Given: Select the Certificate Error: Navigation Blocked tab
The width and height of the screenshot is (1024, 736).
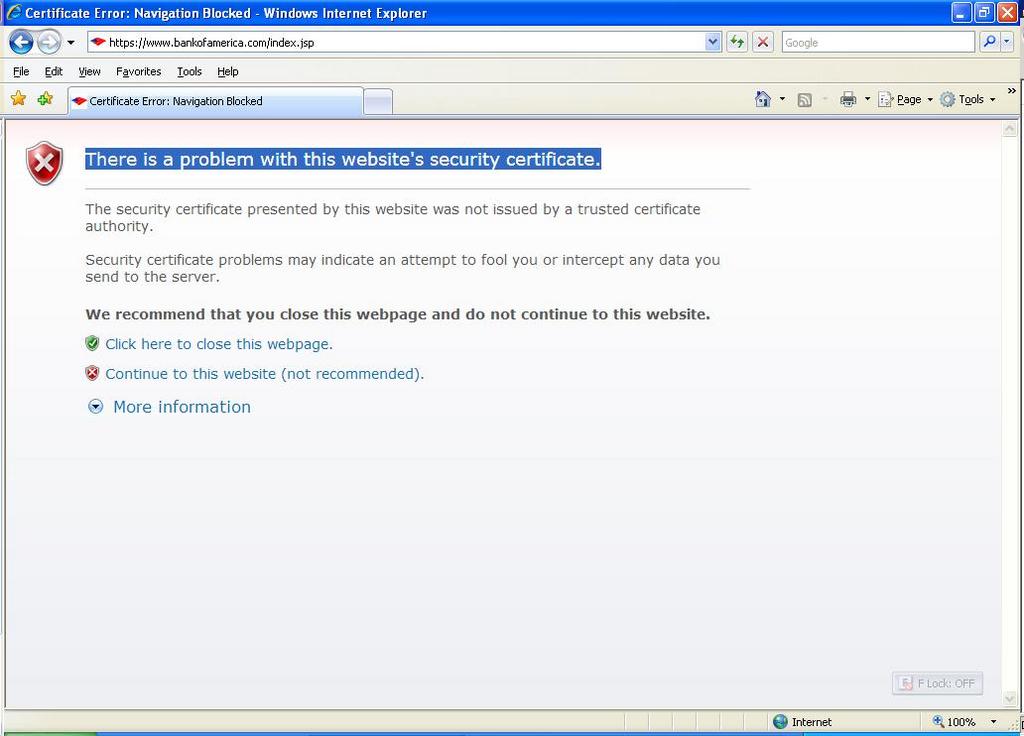Looking at the screenshot, I should (216, 101).
